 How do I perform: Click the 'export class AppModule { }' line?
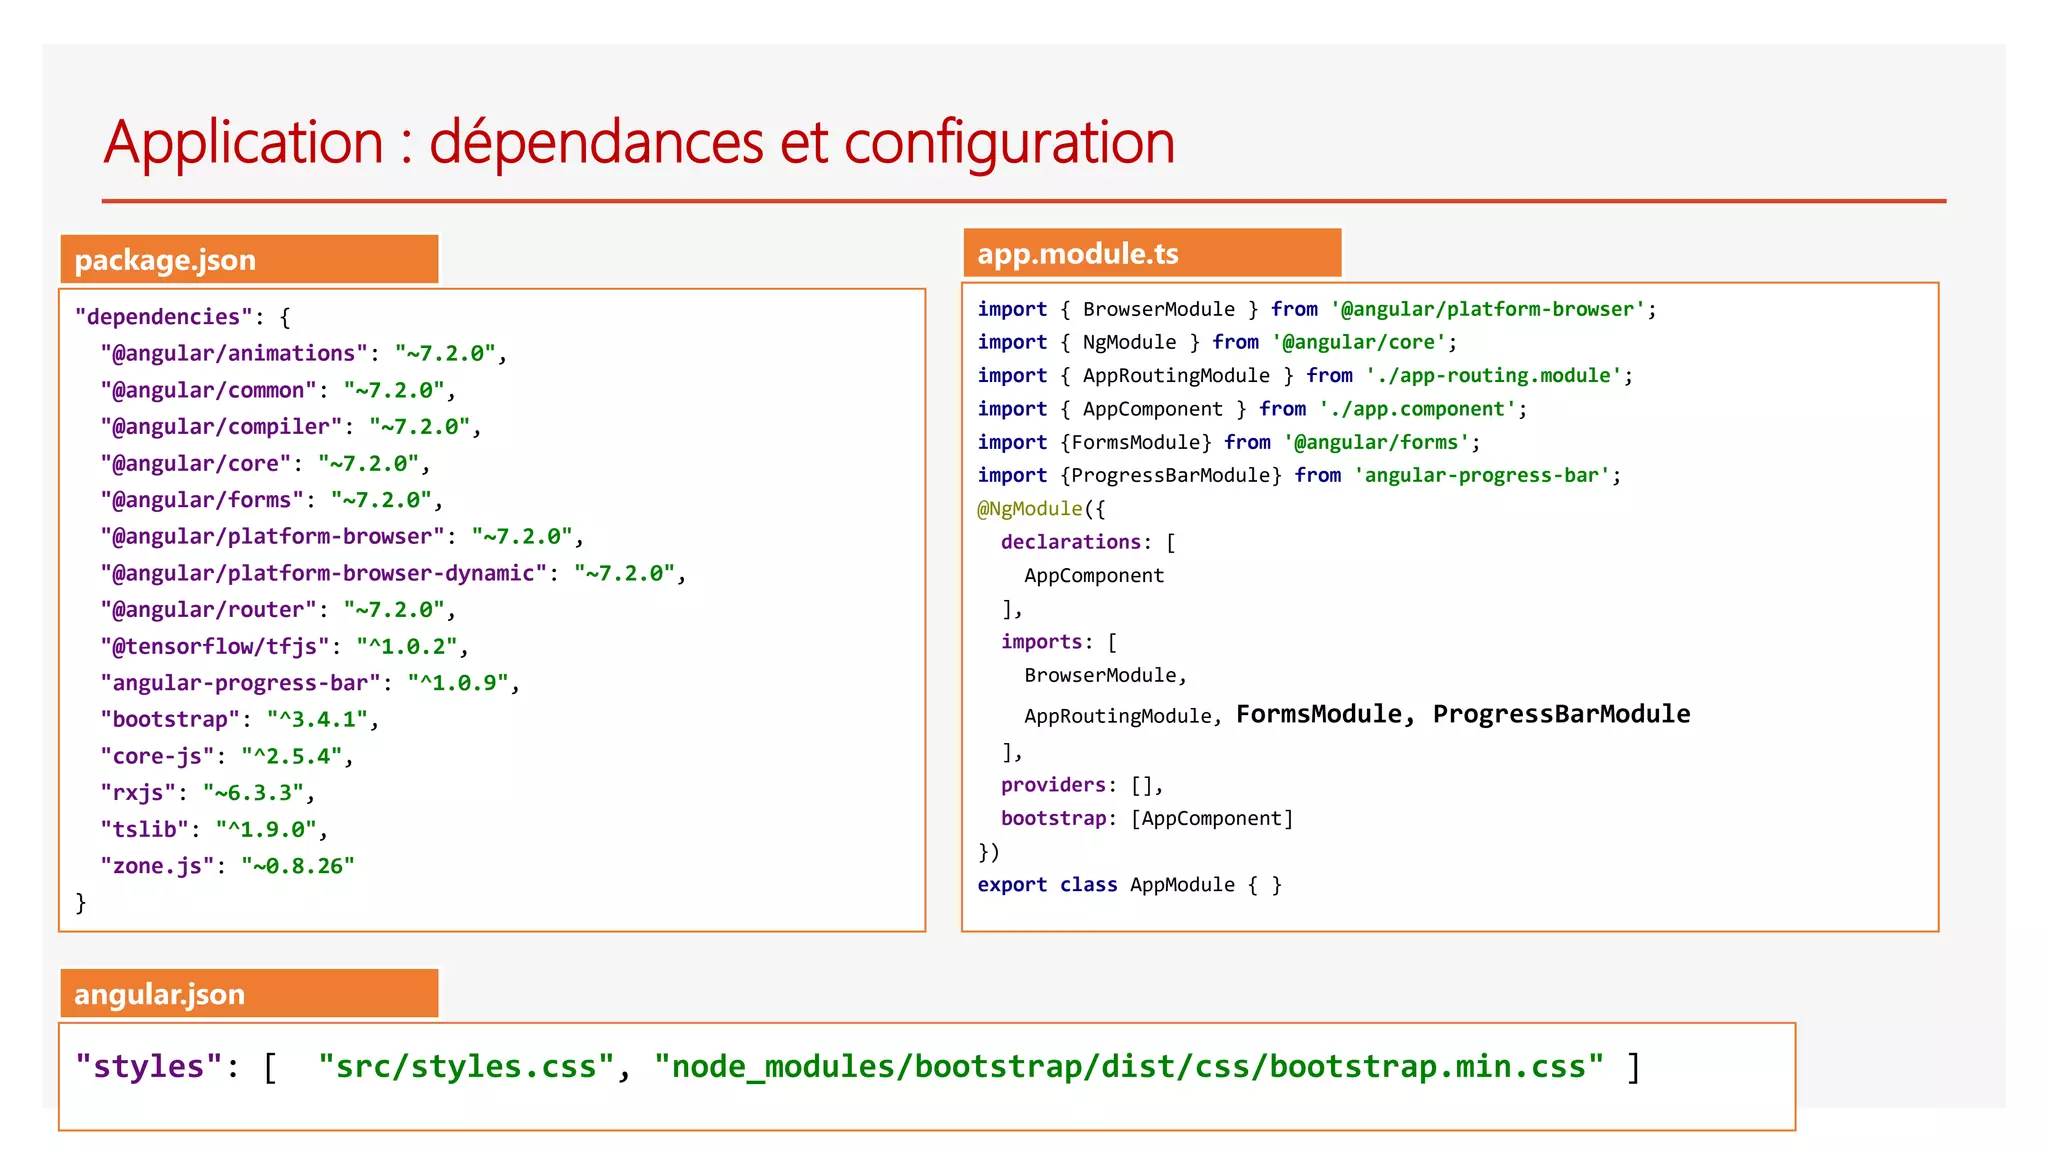tap(1129, 885)
